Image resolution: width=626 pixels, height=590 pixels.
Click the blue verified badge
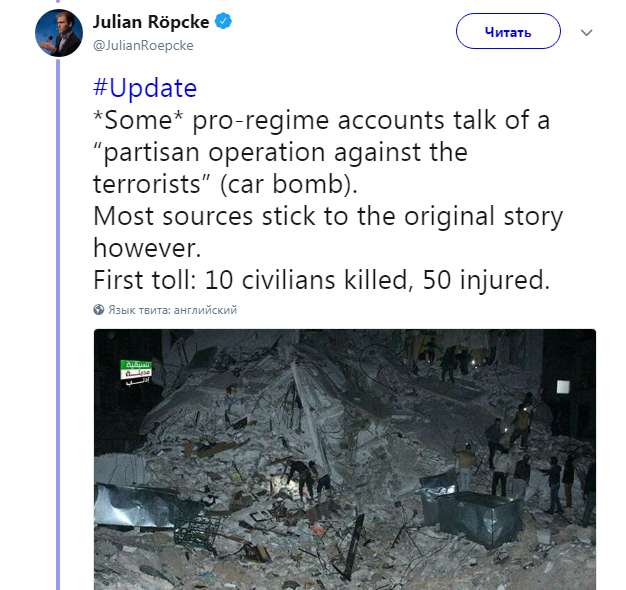224,22
